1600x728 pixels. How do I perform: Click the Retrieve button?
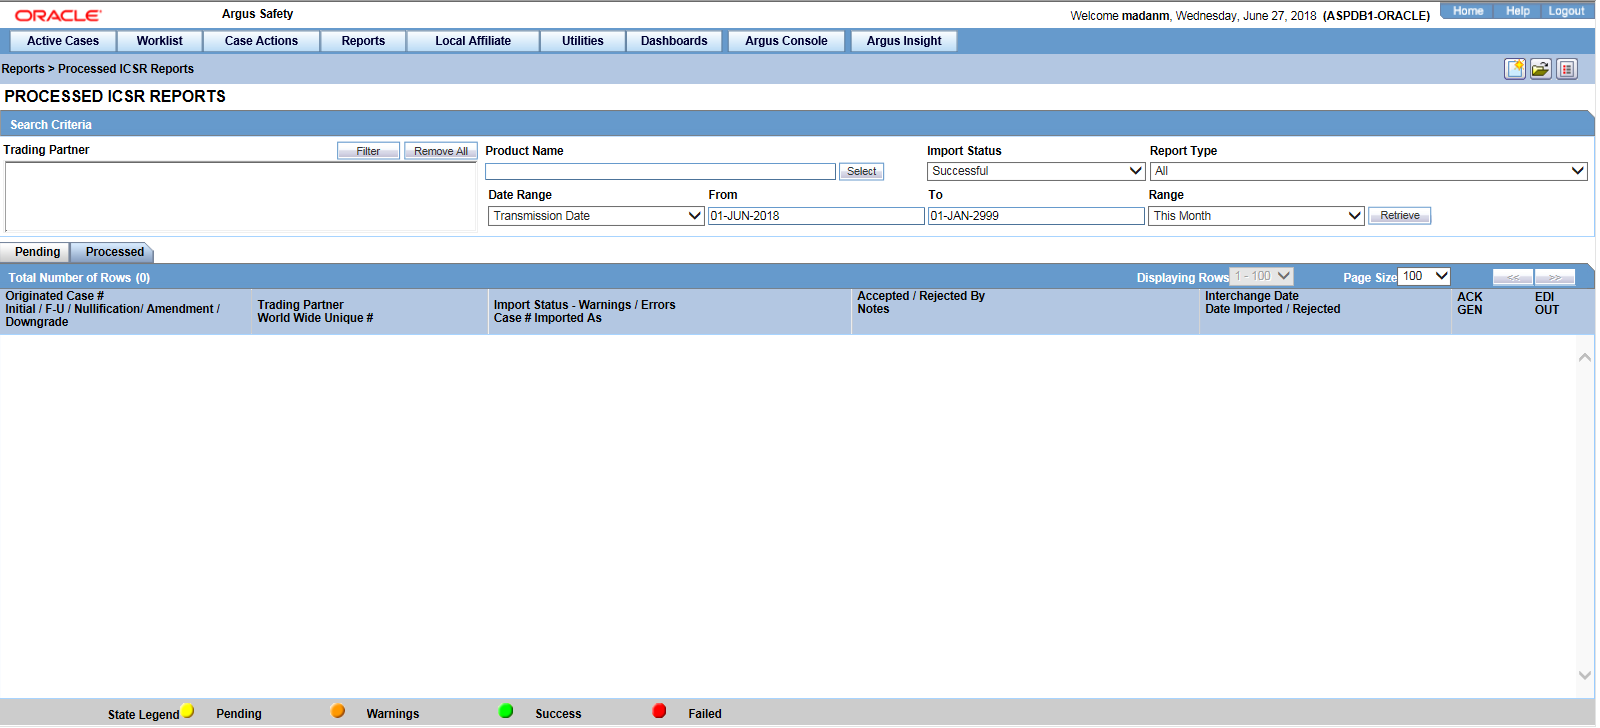(x=1400, y=216)
